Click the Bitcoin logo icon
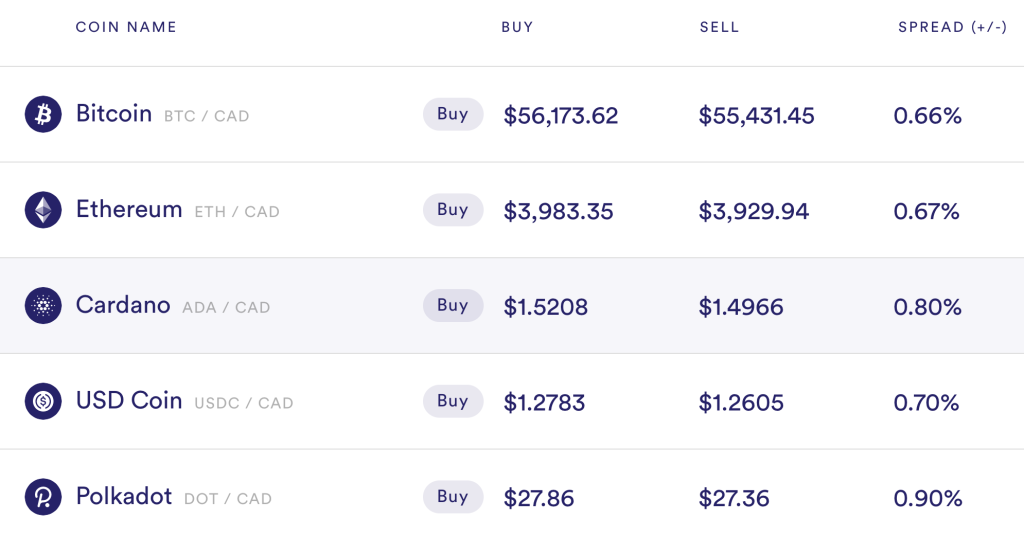 tap(43, 114)
